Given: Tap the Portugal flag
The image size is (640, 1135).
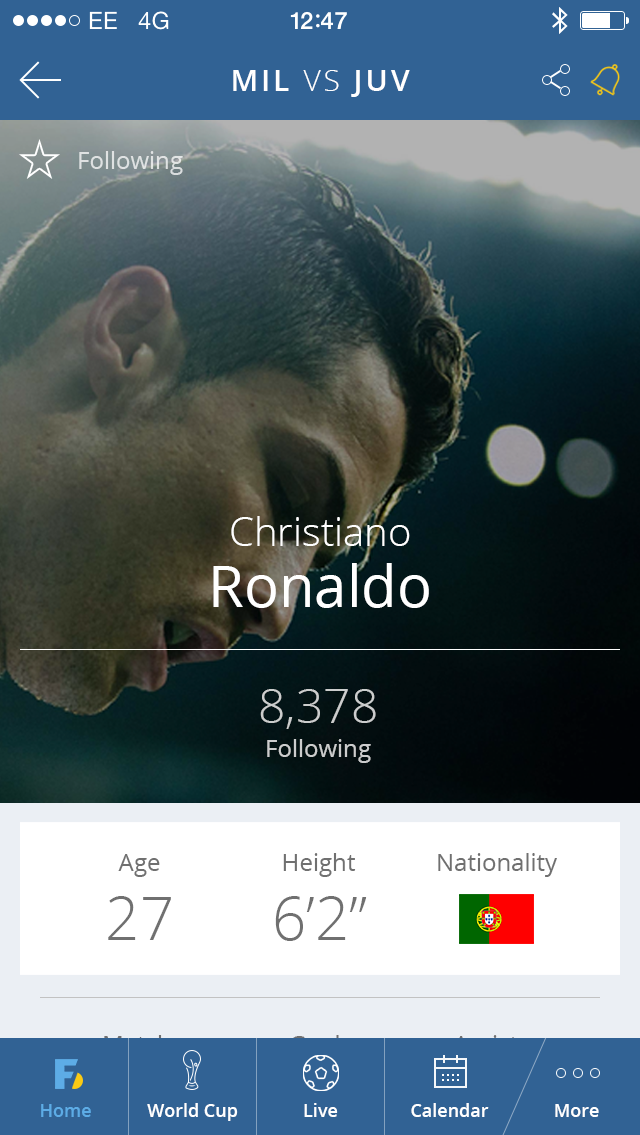Looking at the screenshot, I should 496,919.
